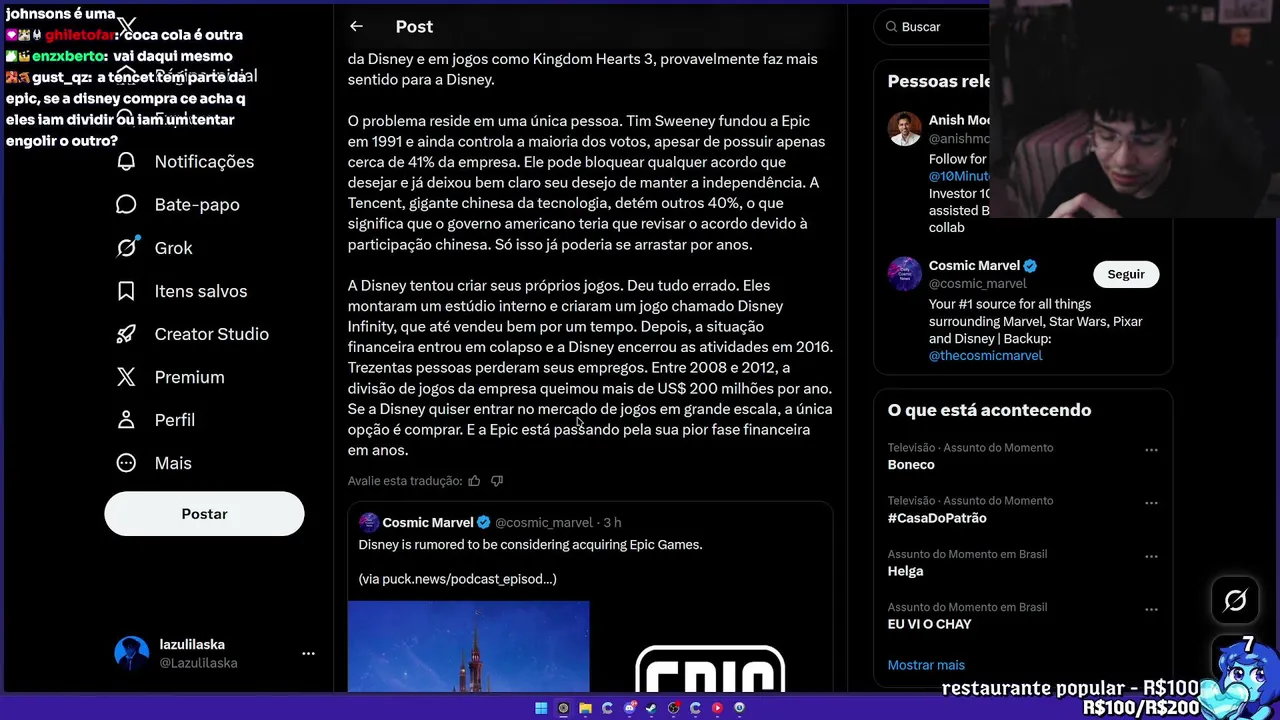Screen dimensions: 1280x720
Task: Click 'O que está acontecendo' heading
Action: pos(989,410)
